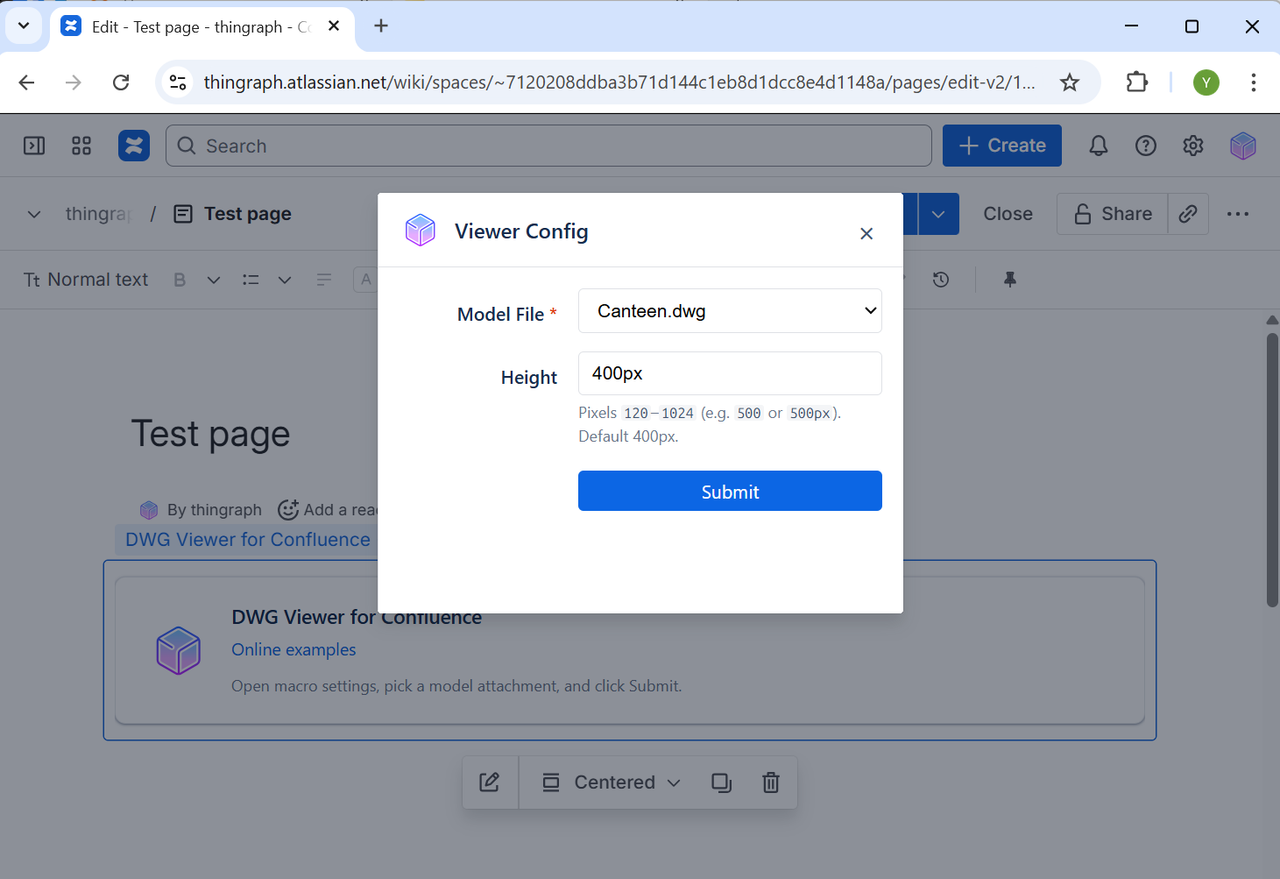Open notifications bell icon
This screenshot has height=879, width=1280.
click(x=1098, y=146)
